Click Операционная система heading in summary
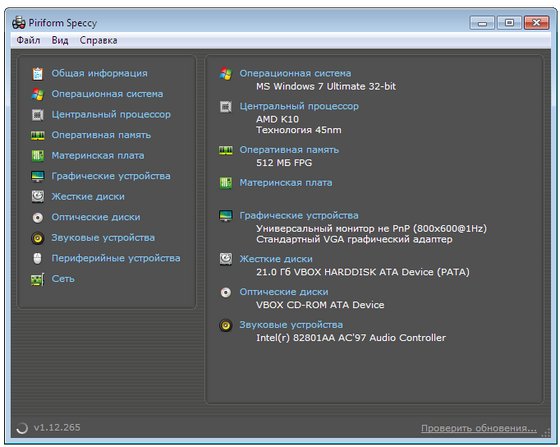Image resolution: width=560 pixels, height=447 pixels. click(x=295, y=73)
